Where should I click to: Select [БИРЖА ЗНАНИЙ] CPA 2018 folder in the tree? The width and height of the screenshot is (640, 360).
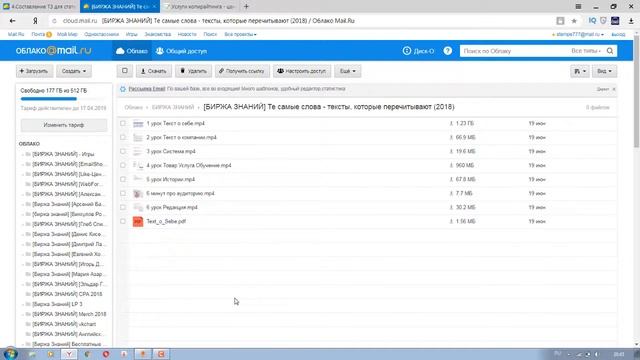[x=67, y=294]
